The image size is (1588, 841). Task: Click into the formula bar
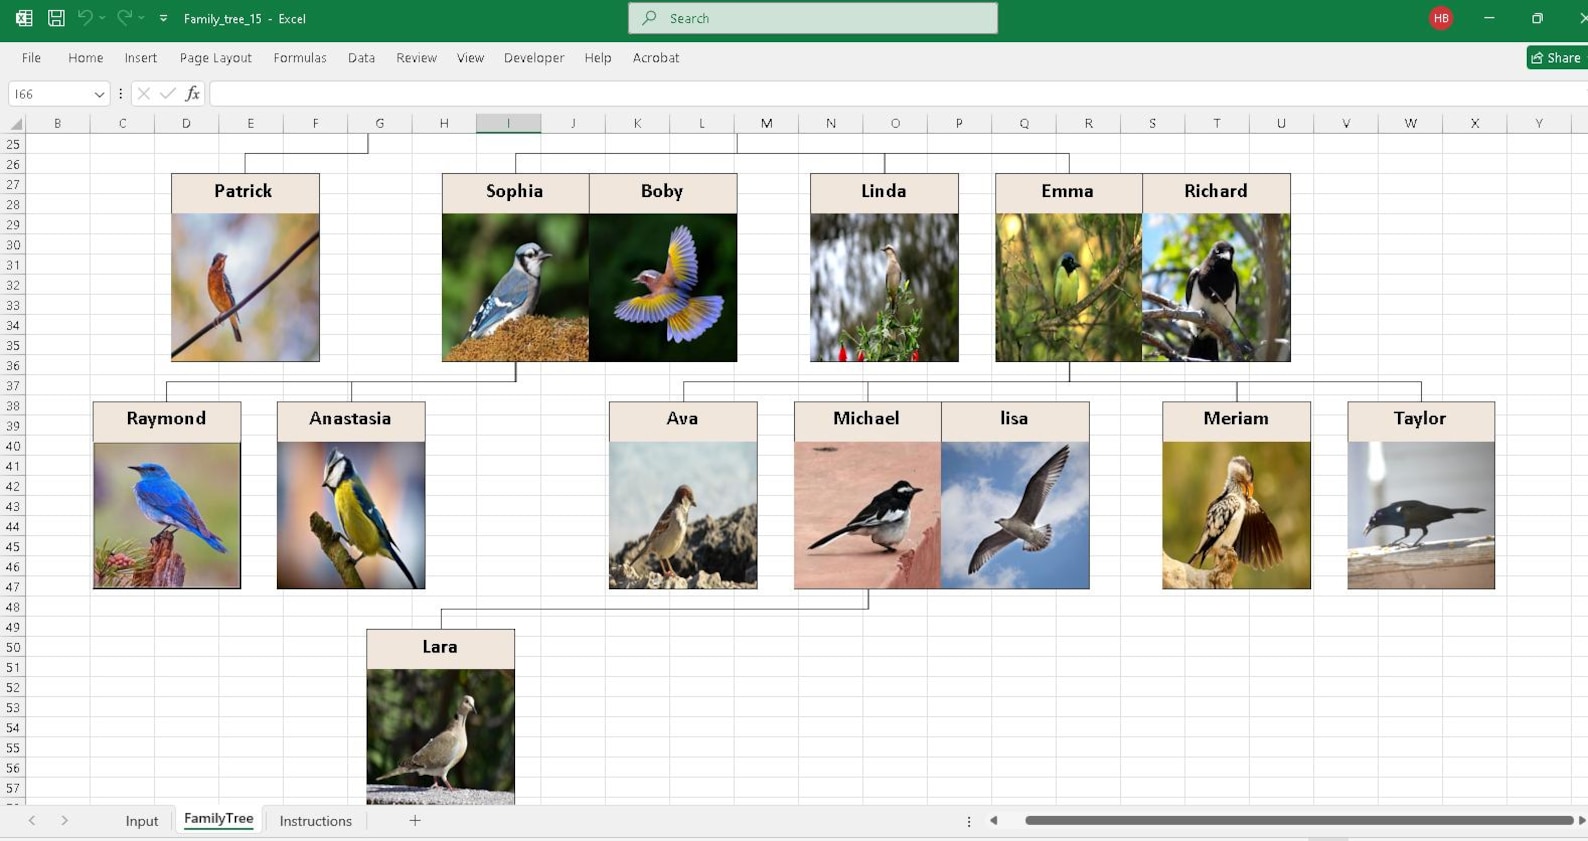click(x=898, y=94)
